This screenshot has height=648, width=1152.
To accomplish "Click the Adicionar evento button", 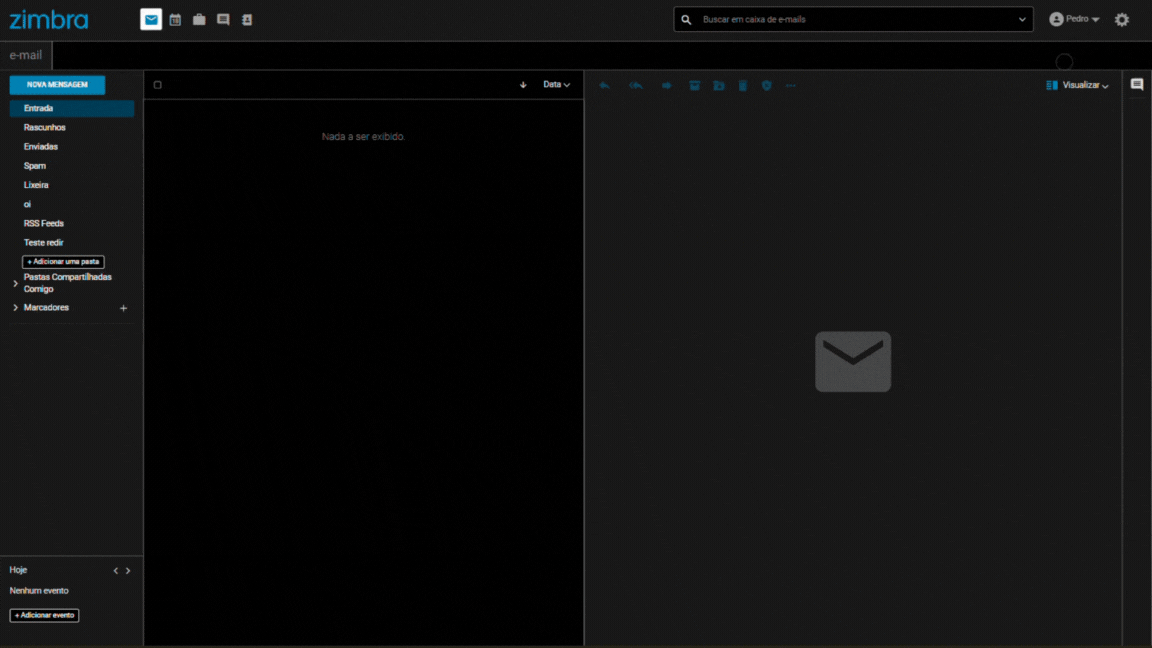I will click(x=44, y=615).
